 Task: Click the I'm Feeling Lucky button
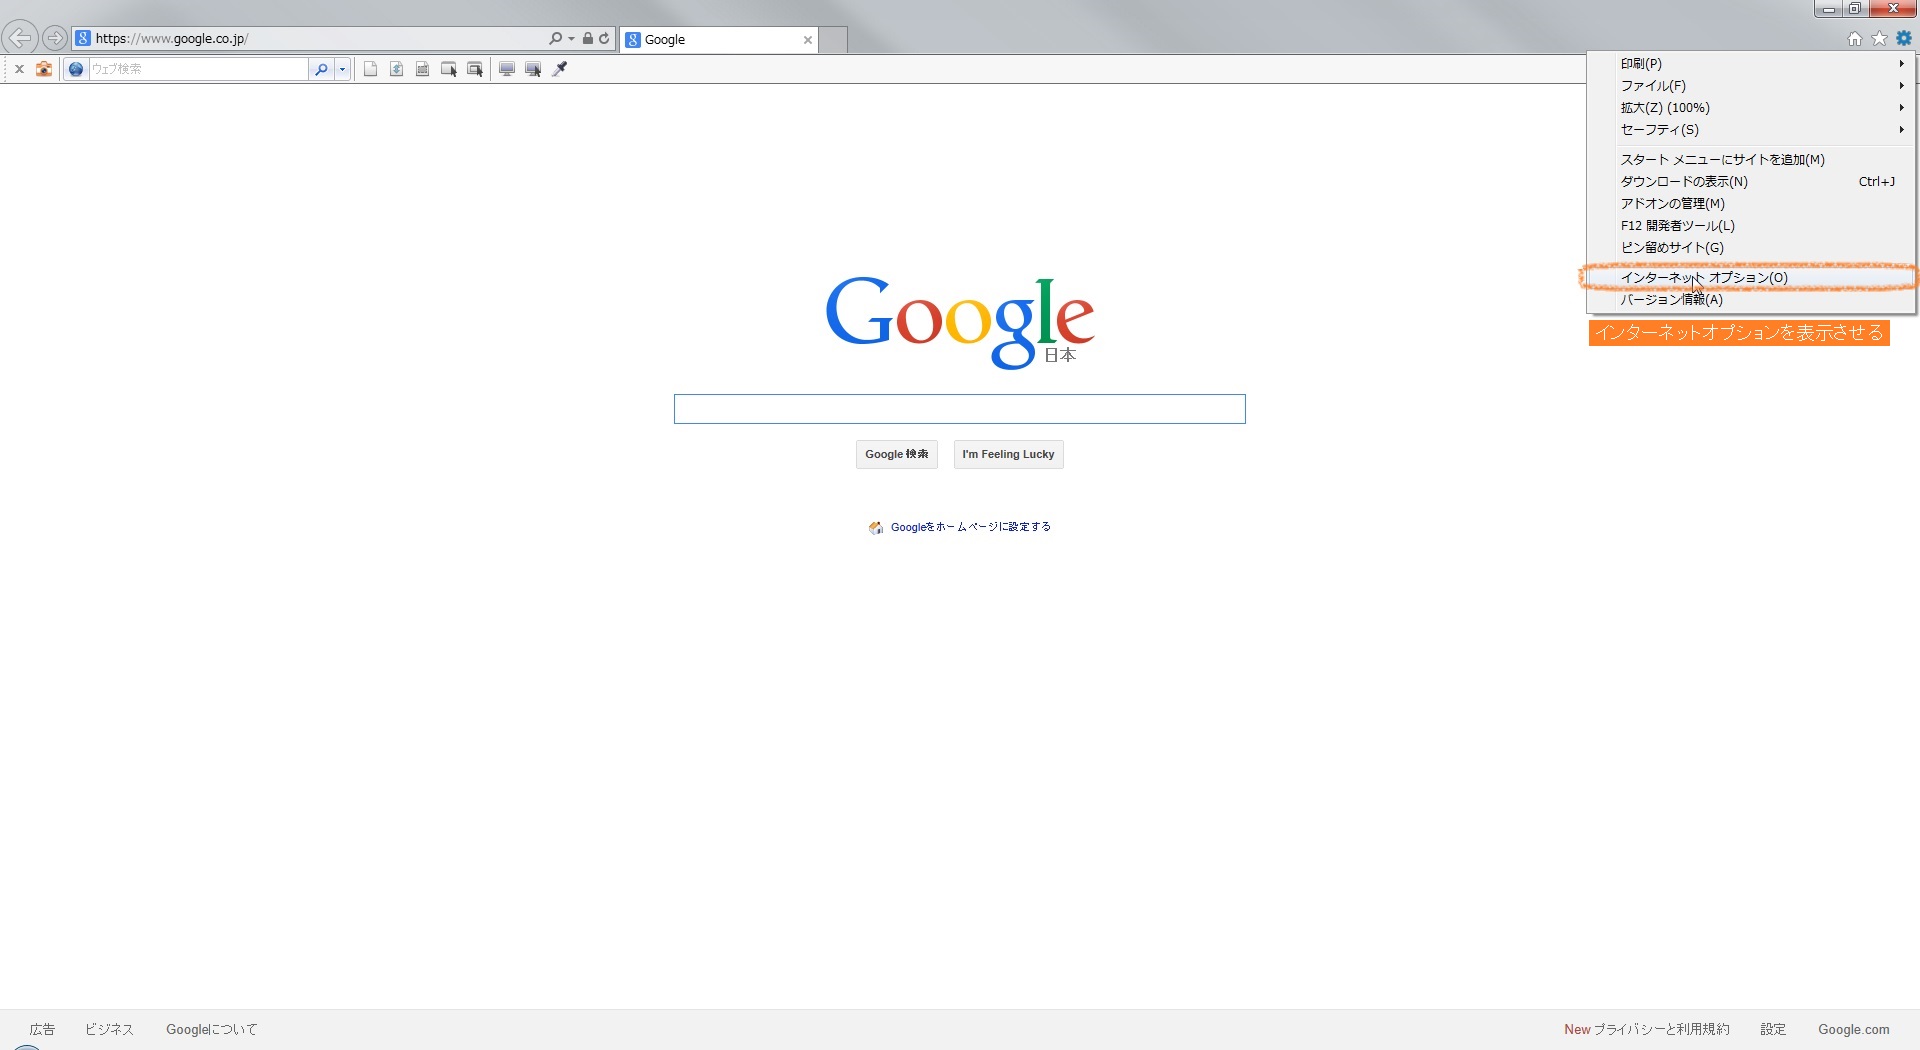tap(1008, 454)
